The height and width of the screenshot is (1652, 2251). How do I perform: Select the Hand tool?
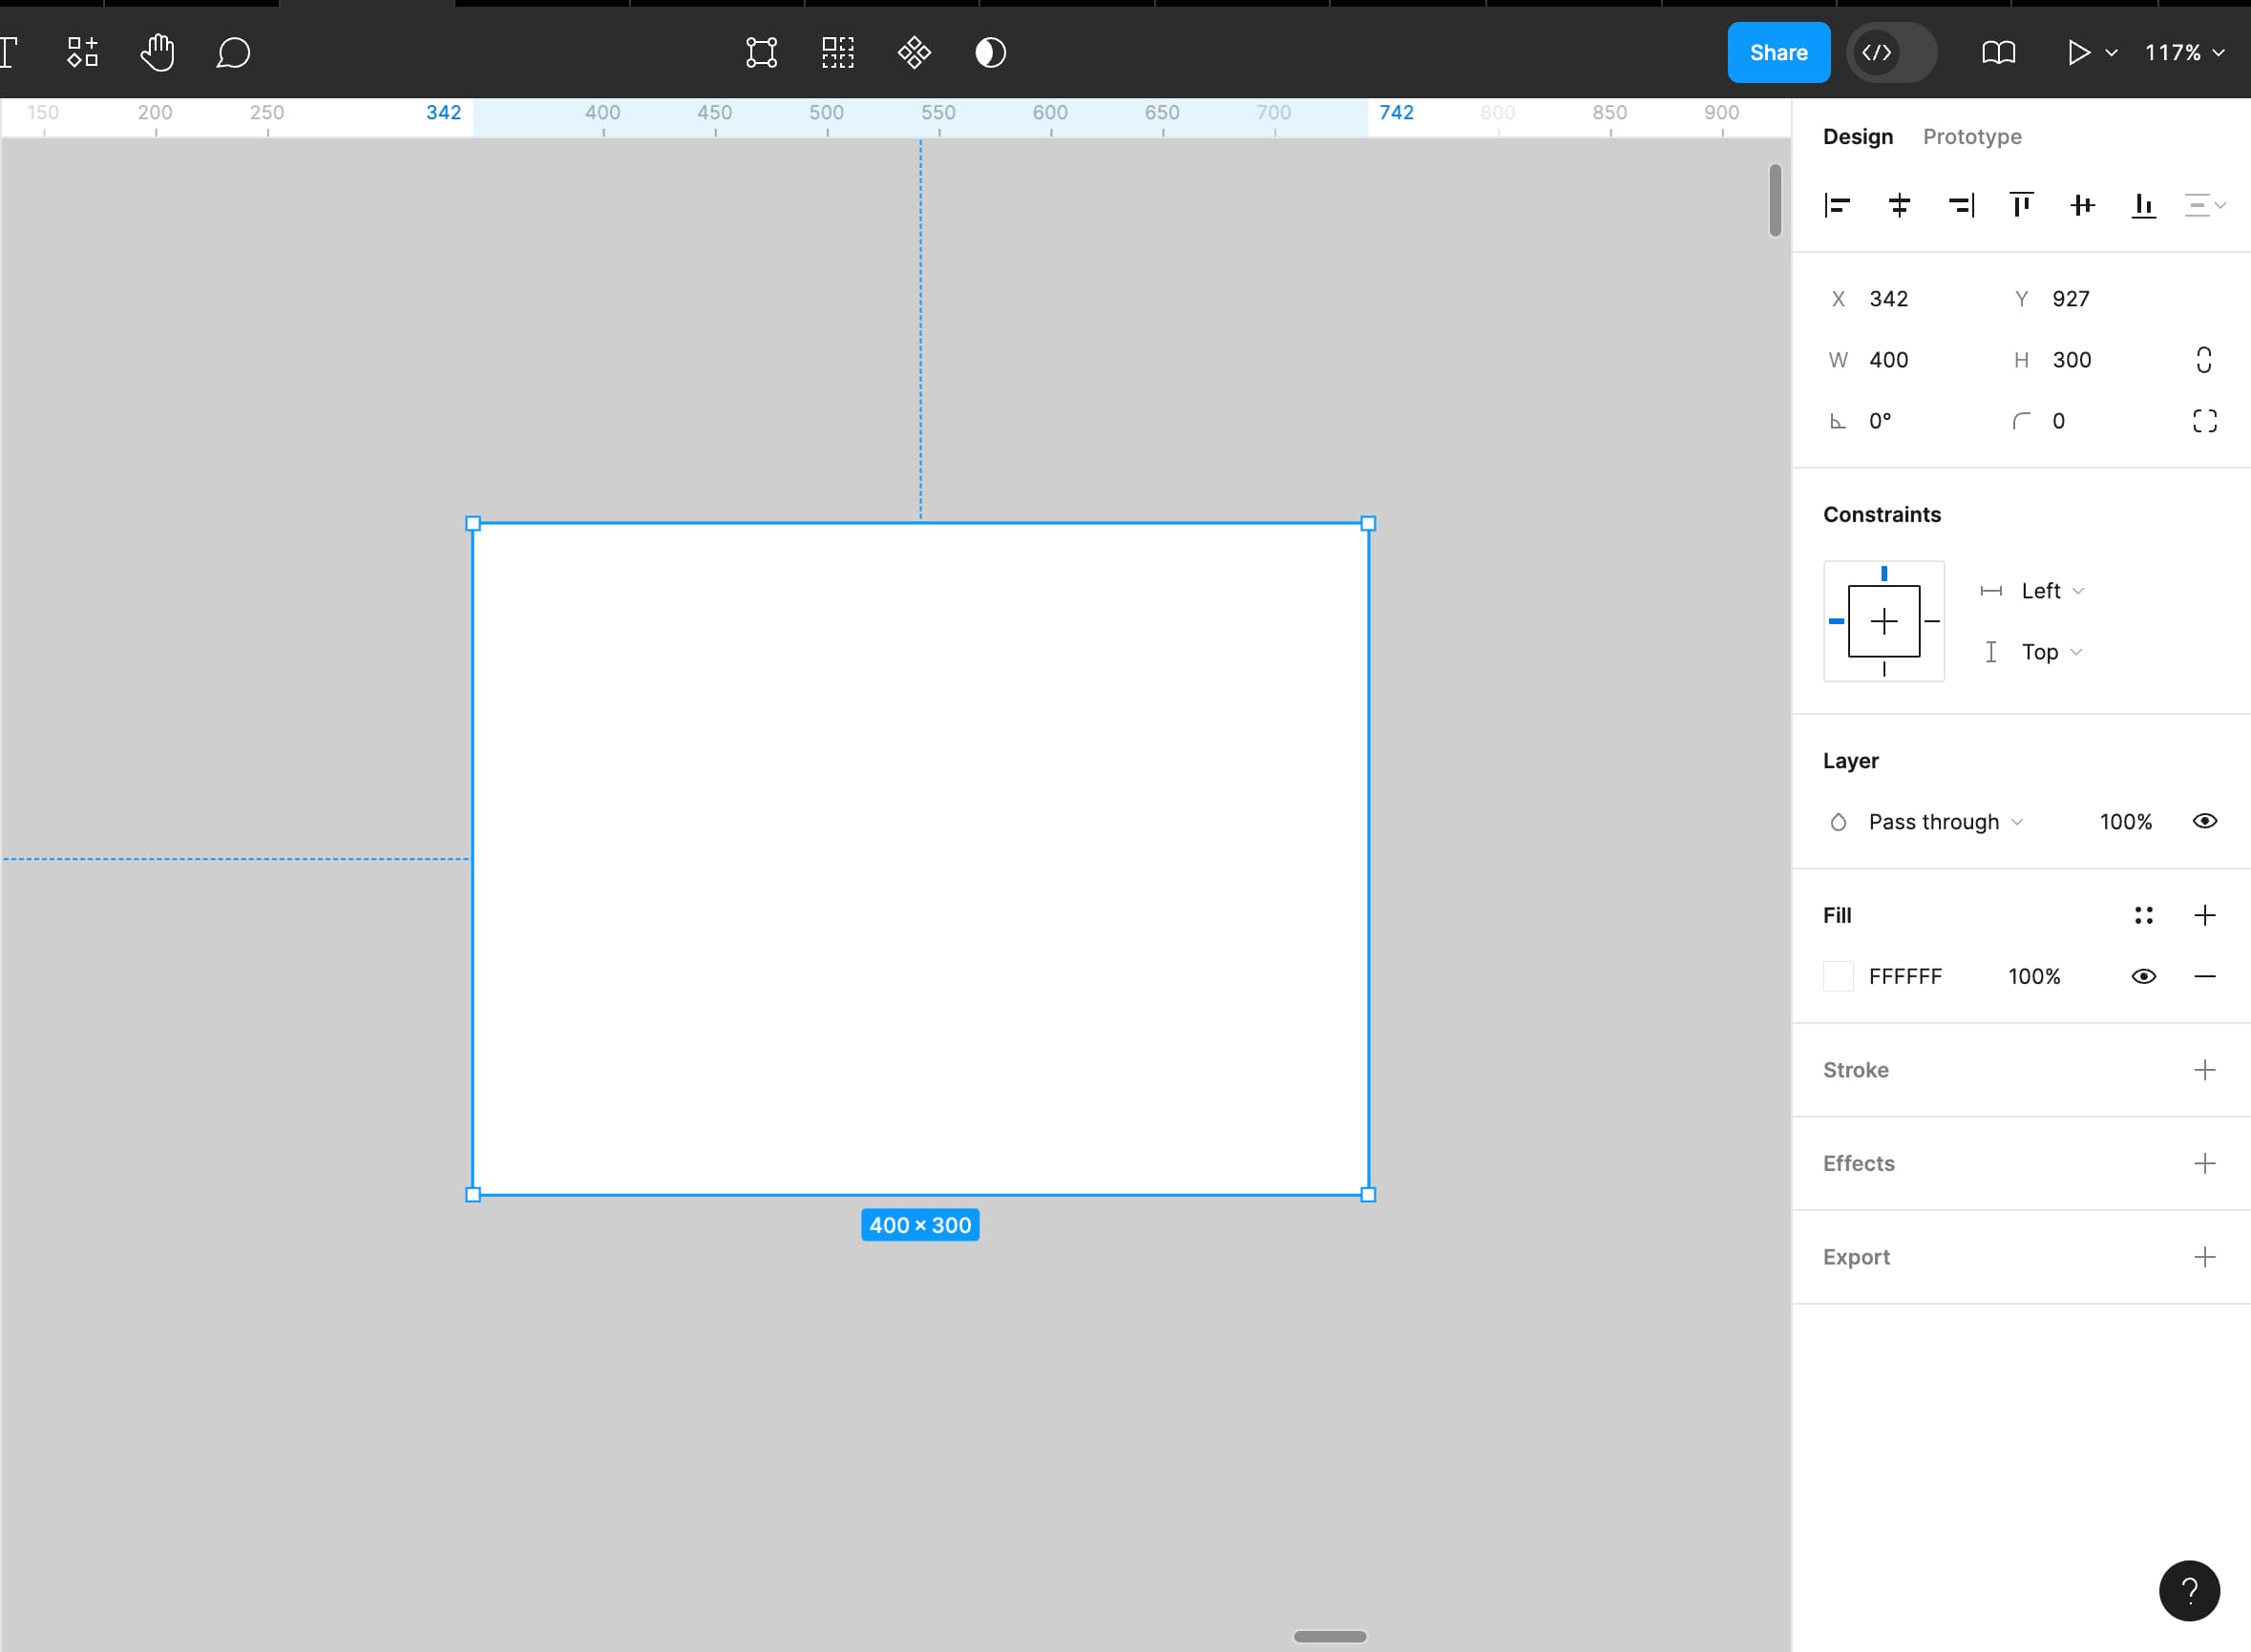[158, 52]
